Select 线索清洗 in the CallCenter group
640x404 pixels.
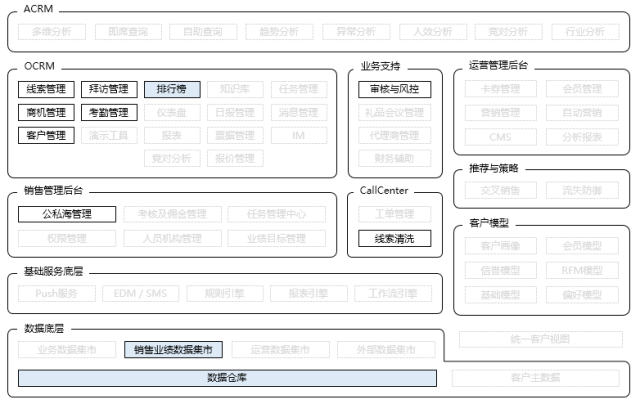click(394, 239)
